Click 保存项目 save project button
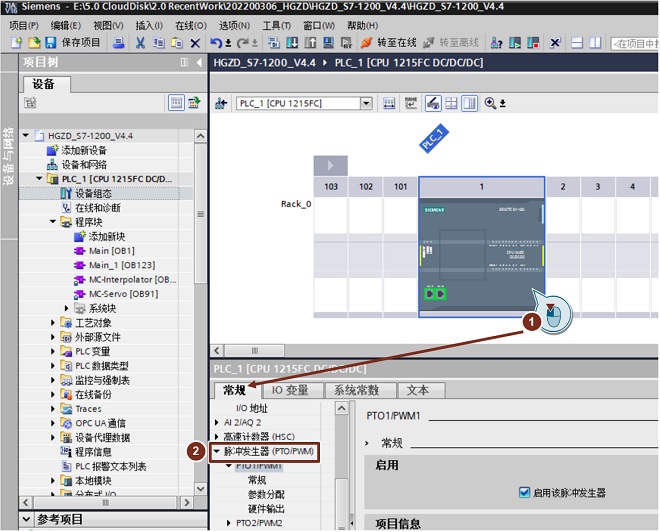The width and height of the screenshot is (660, 532). click(x=73, y=43)
